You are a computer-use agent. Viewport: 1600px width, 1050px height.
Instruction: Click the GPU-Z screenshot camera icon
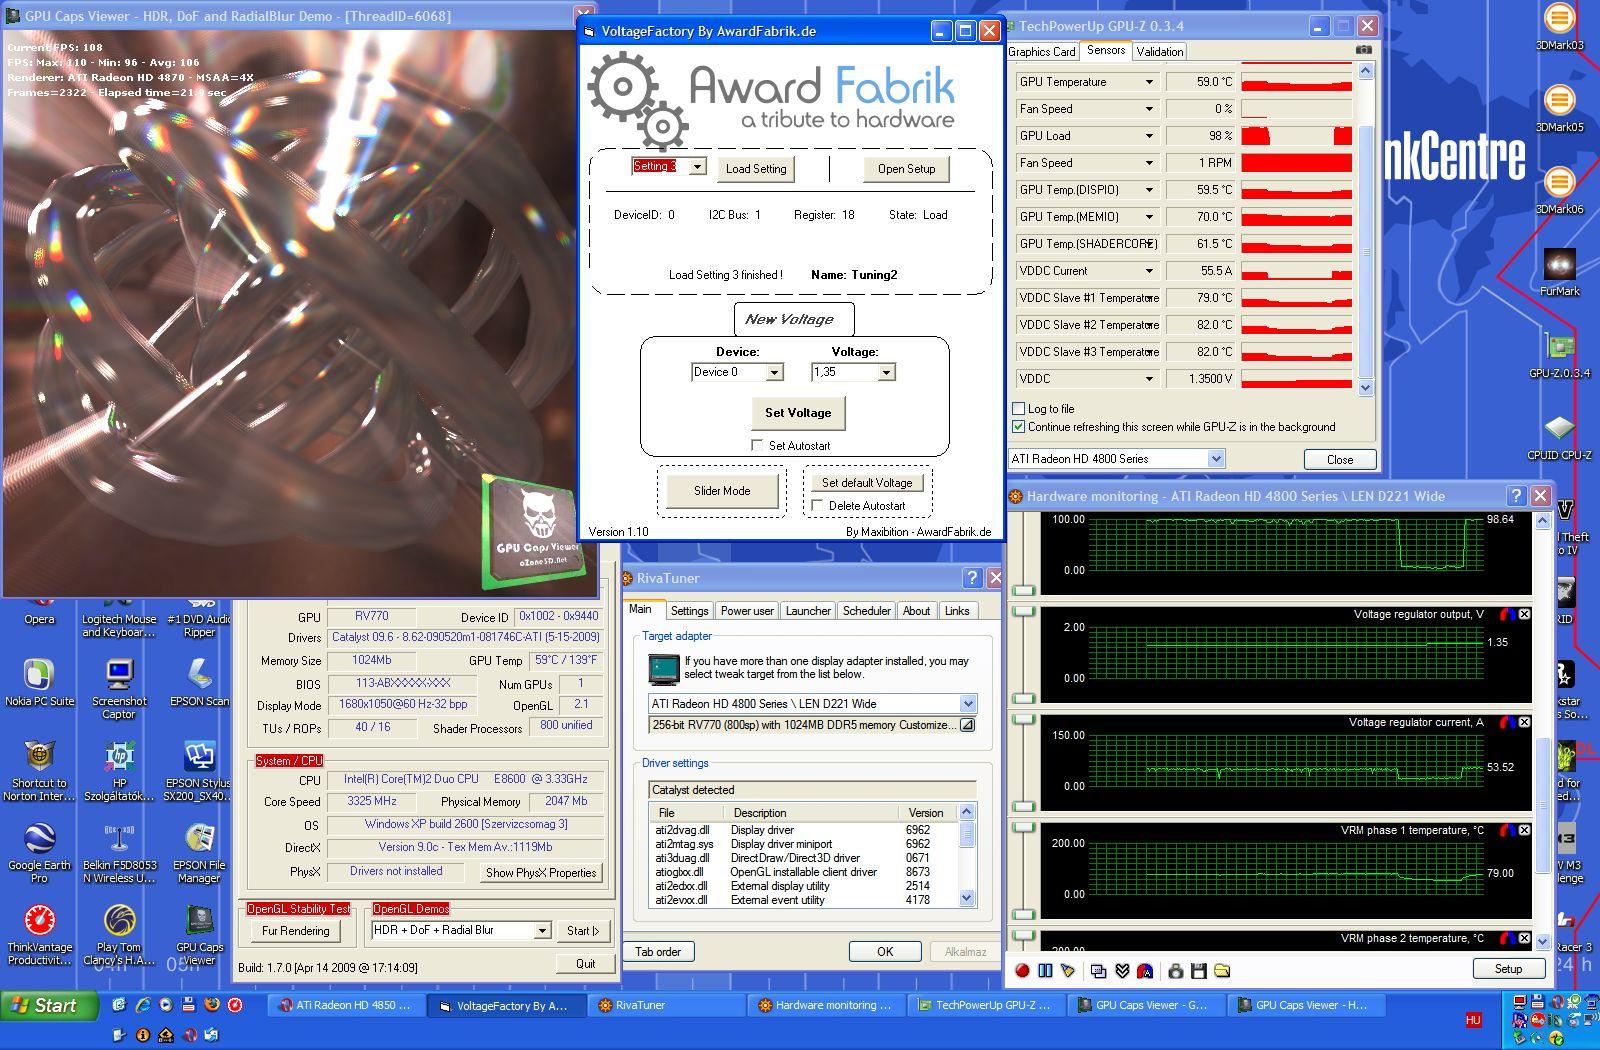click(x=1364, y=50)
